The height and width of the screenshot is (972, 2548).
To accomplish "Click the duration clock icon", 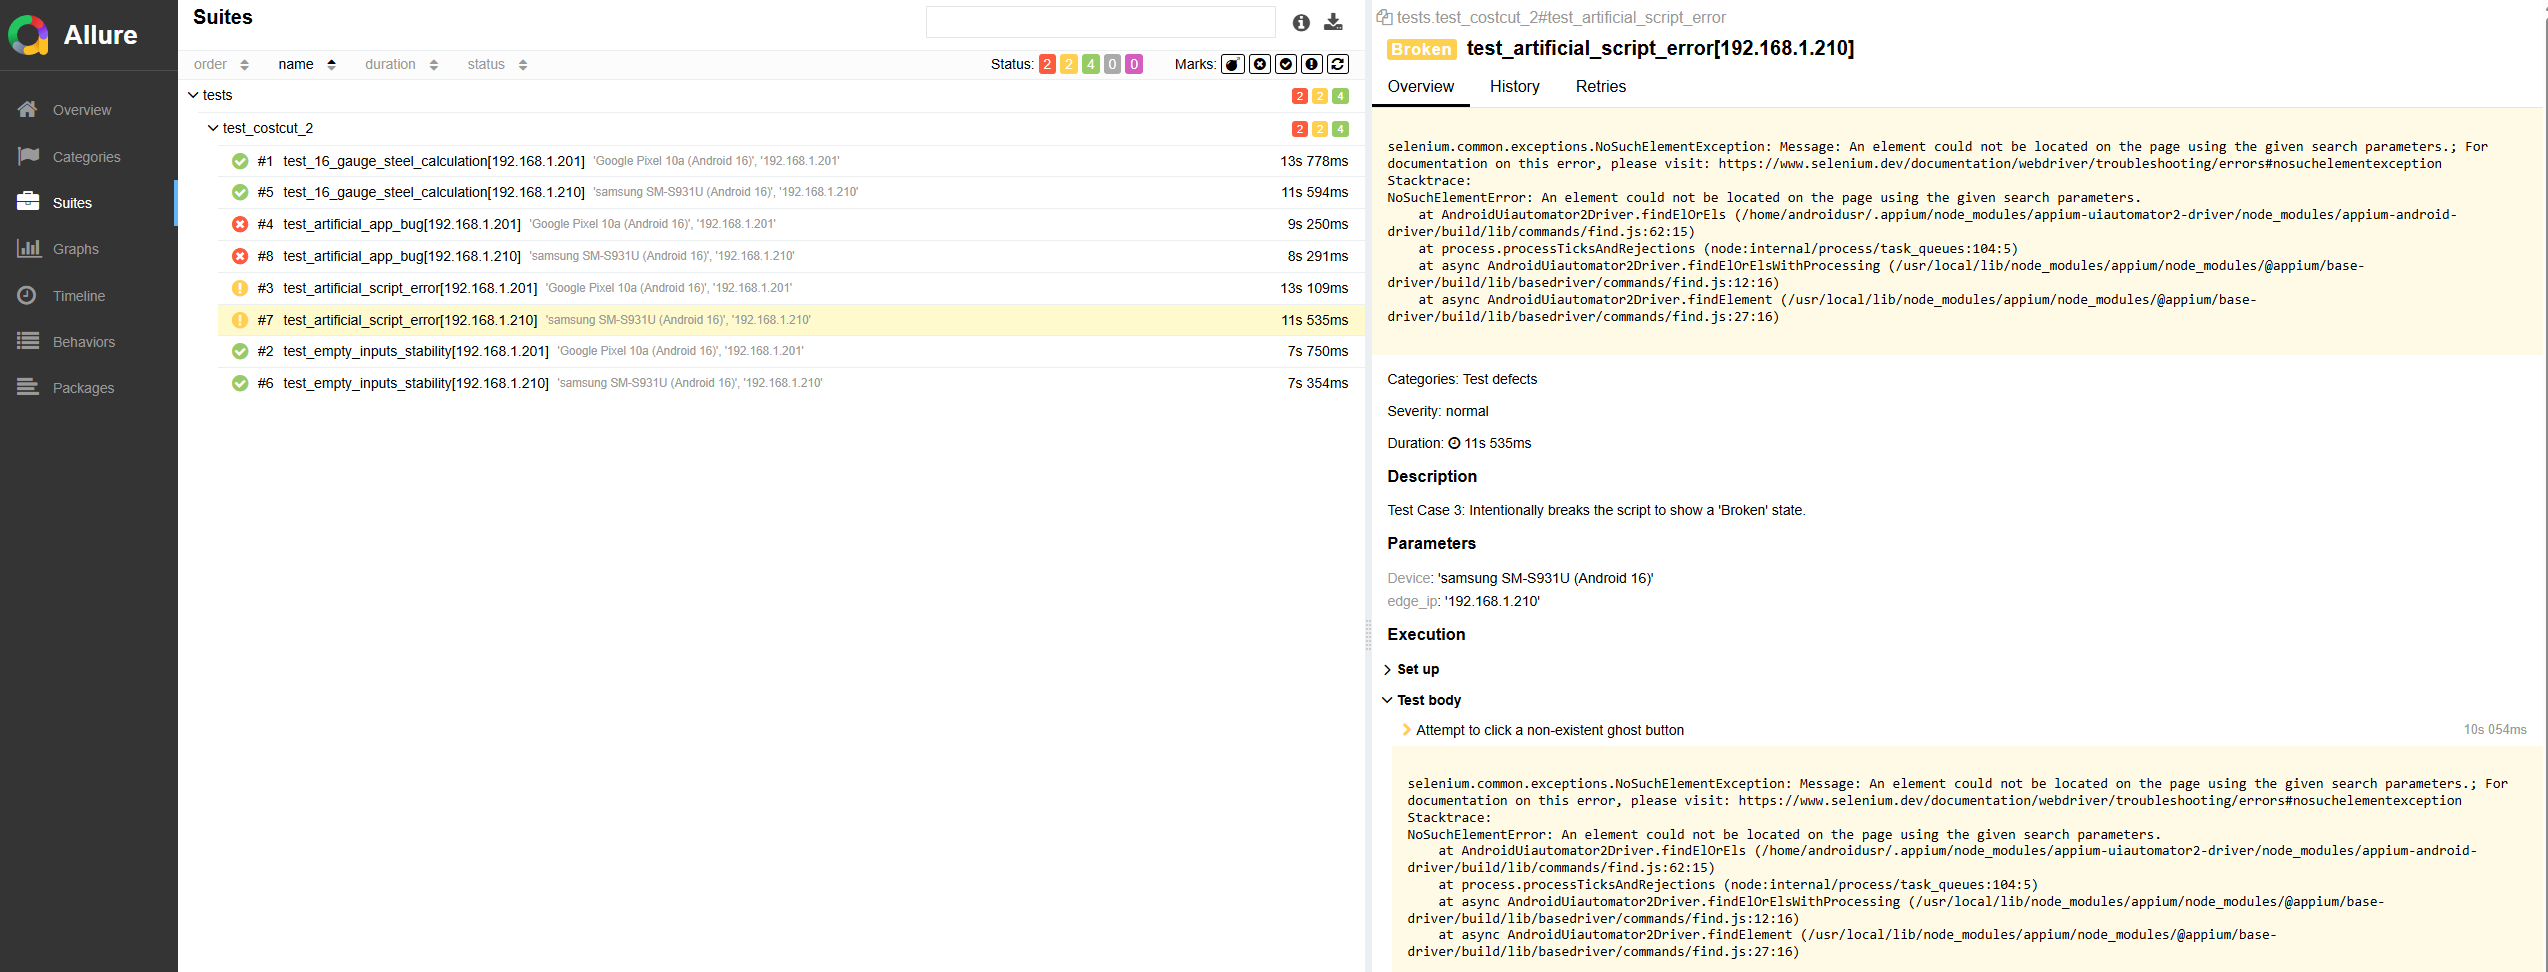I will [1454, 443].
